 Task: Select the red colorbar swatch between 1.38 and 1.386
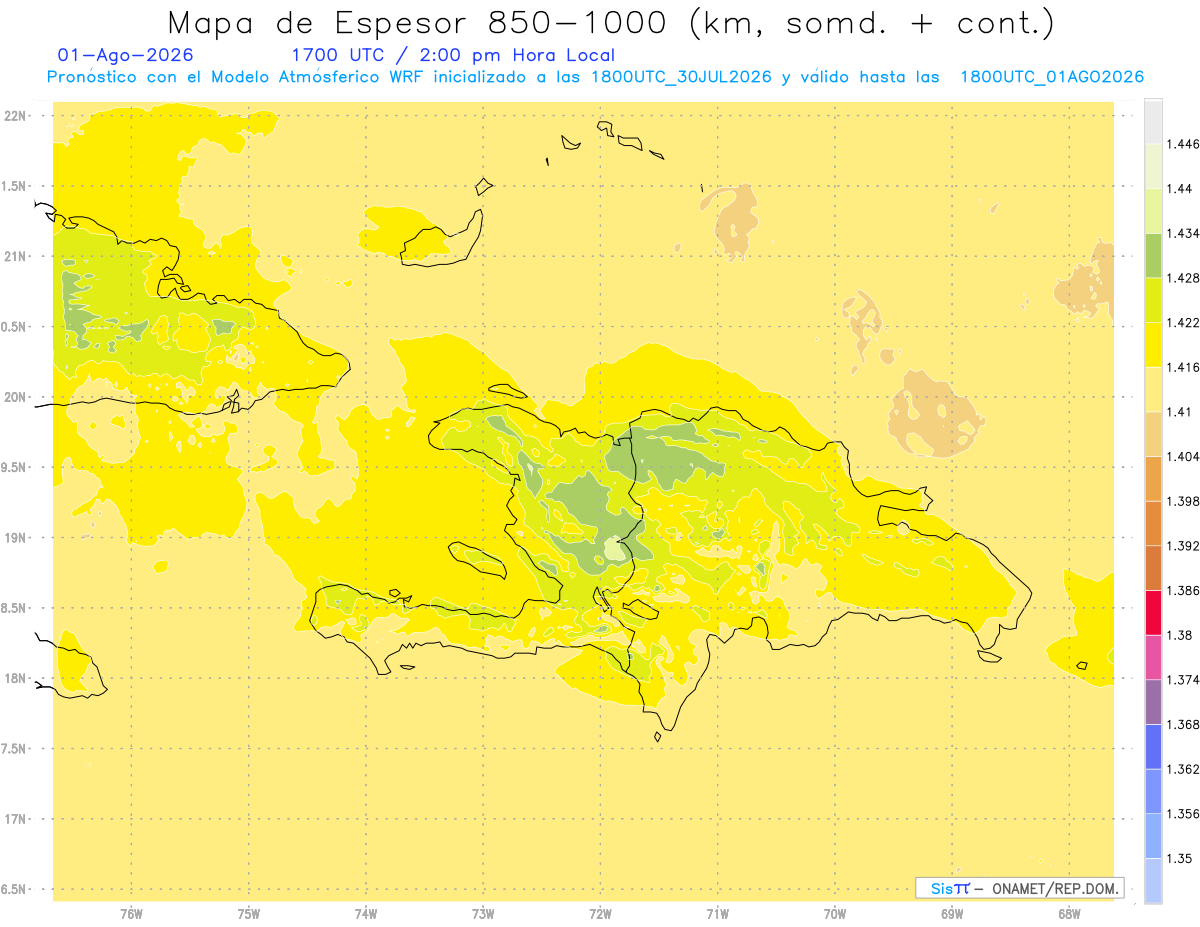(1153, 612)
